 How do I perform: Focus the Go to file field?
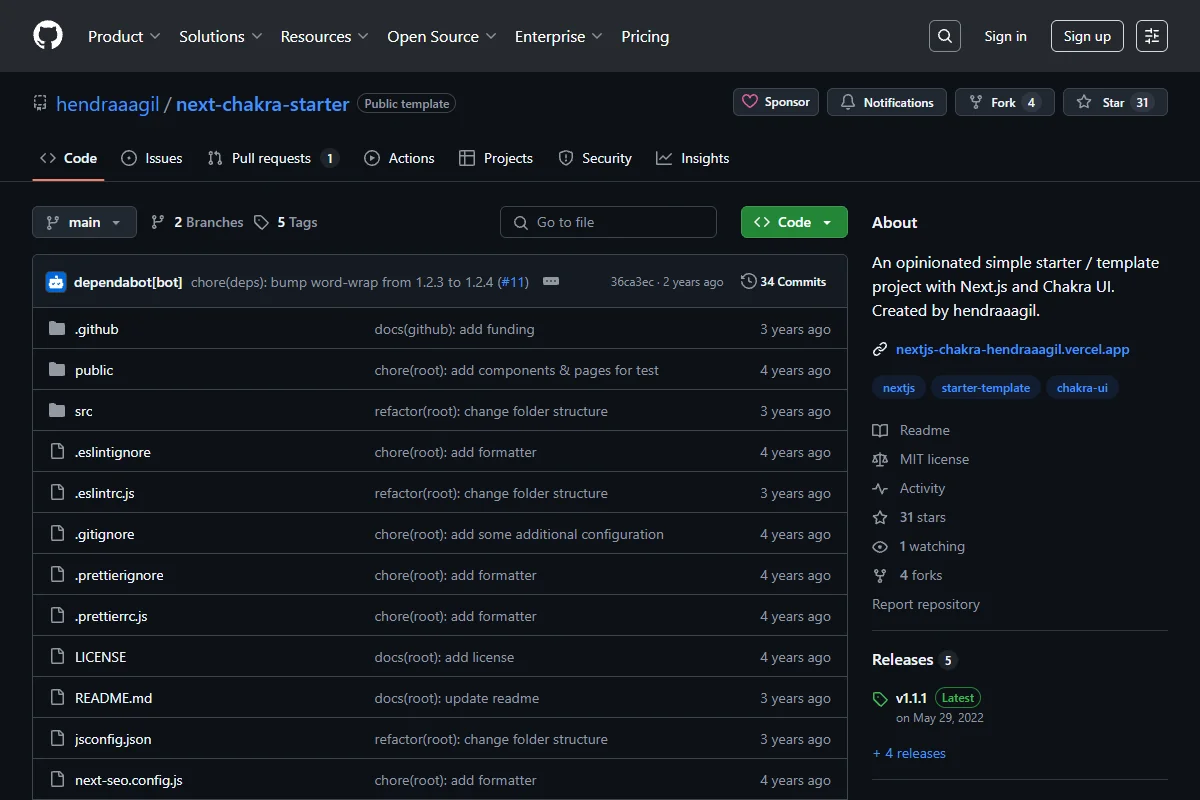coord(608,222)
